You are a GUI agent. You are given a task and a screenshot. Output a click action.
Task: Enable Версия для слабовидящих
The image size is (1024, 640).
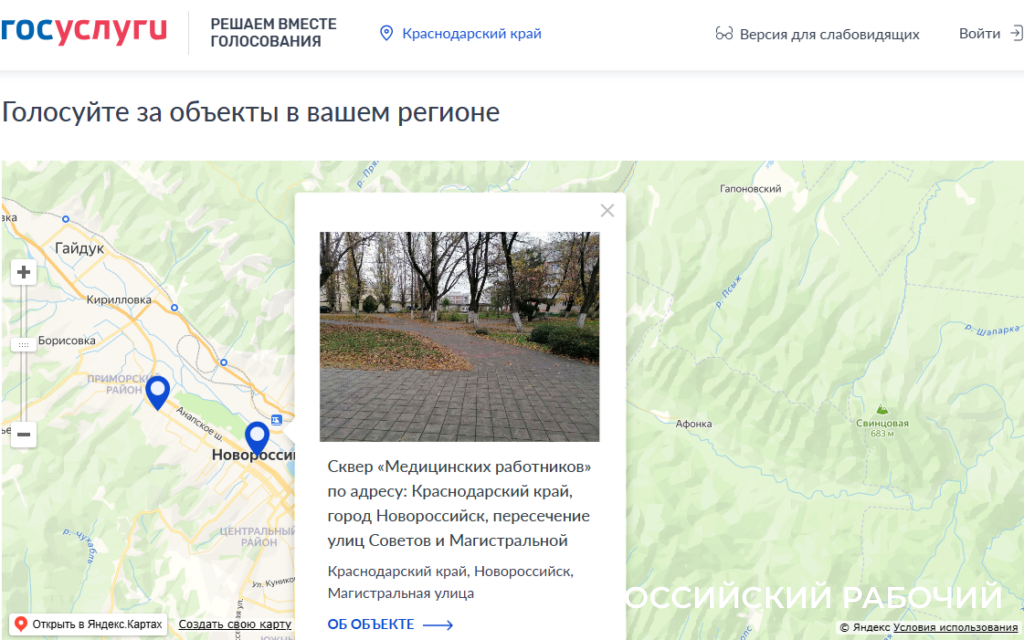tap(829, 34)
